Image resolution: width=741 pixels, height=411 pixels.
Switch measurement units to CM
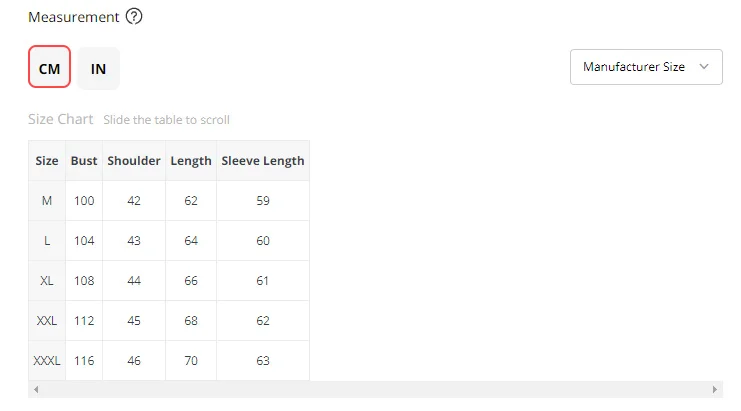tap(49, 68)
